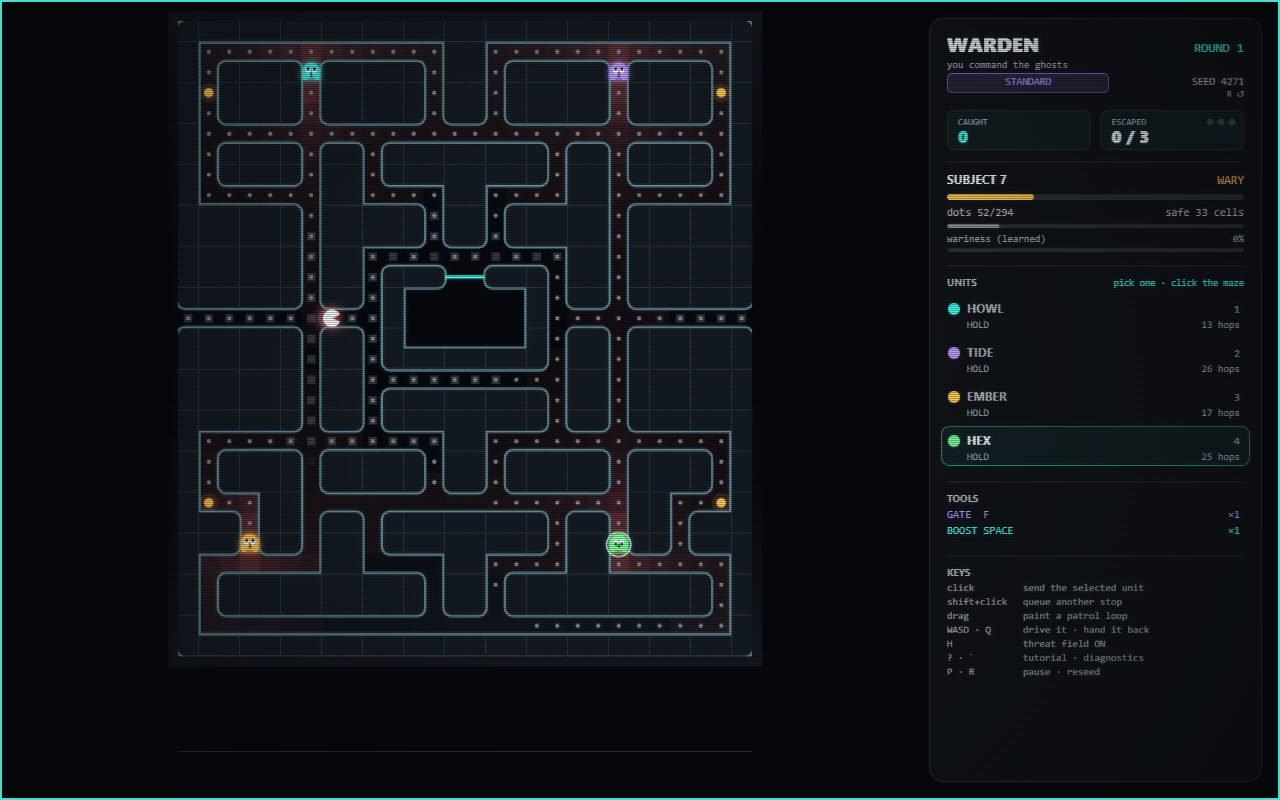Click the purple dot beside TIDE
Viewport: 1280px width, 800px height.
point(954,353)
